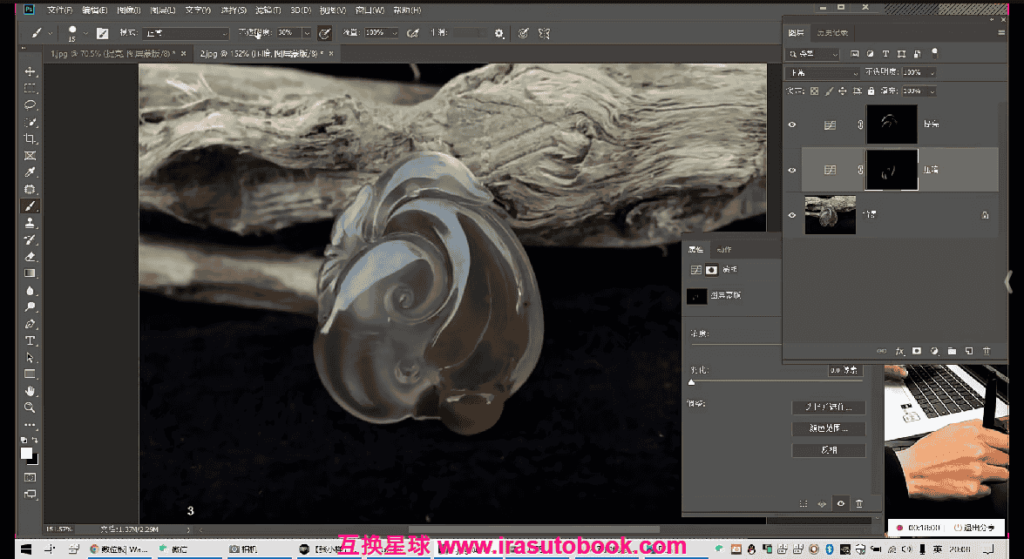Viewport: 1024px width, 559px height.
Task: Toggle lock all on the layer
Action: (x=871, y=91)
